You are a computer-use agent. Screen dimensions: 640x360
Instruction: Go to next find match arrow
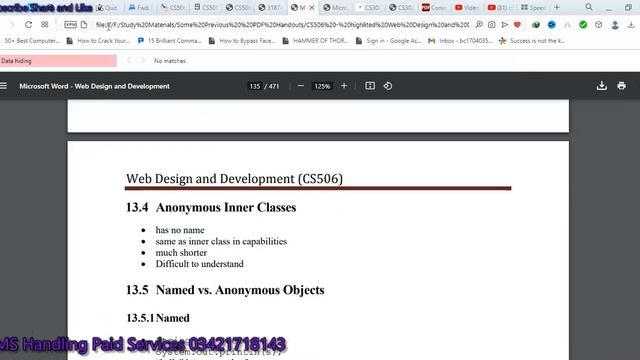(142, 60)
